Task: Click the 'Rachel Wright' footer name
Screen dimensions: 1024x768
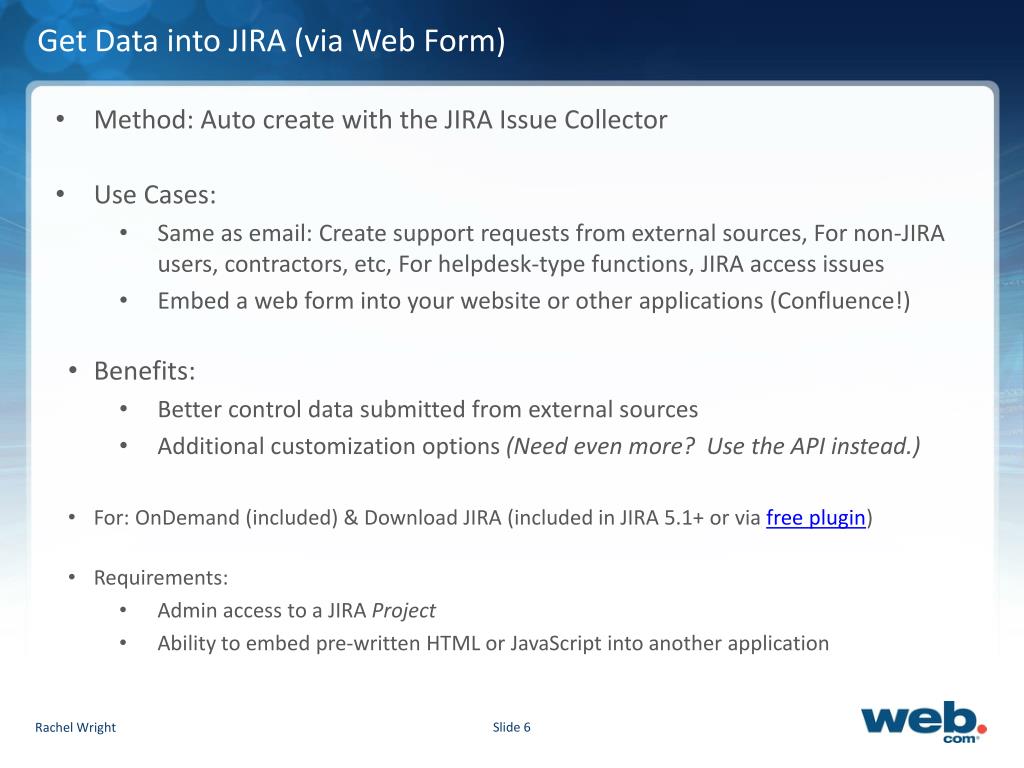Action: pos(75,728)
